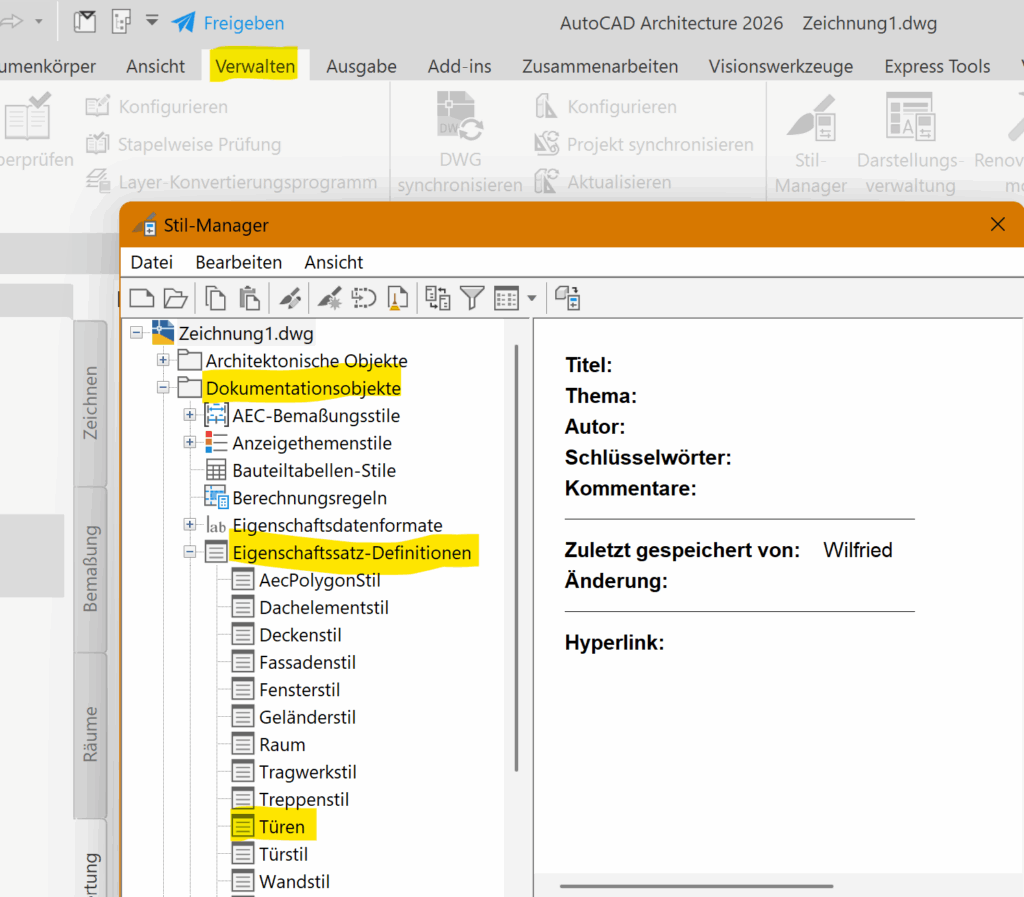Switch to the Ausgabe ribbon tab
Viewport: 1024px width, 897px height.
point(361,67)
